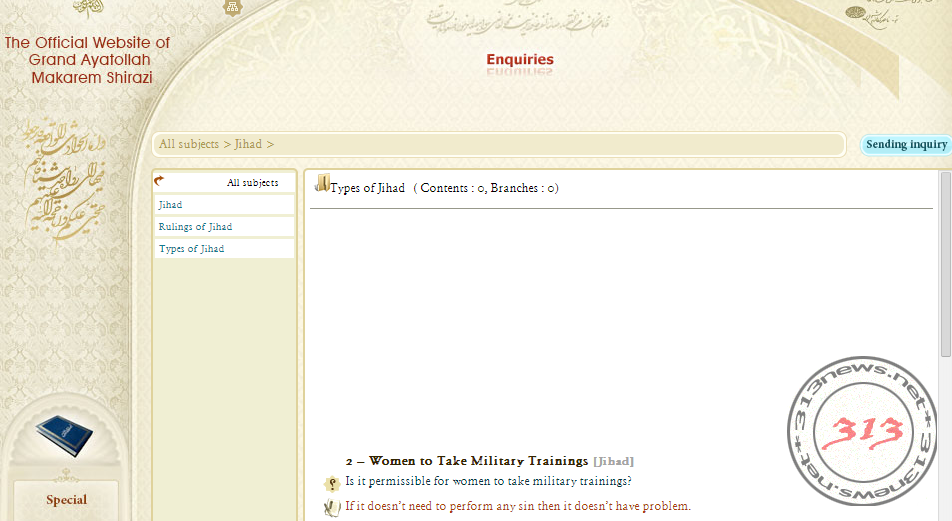The width and height of the screenshot is (952, 521).
Task: Click the blue book icon above Special
Action: (65, 435)
